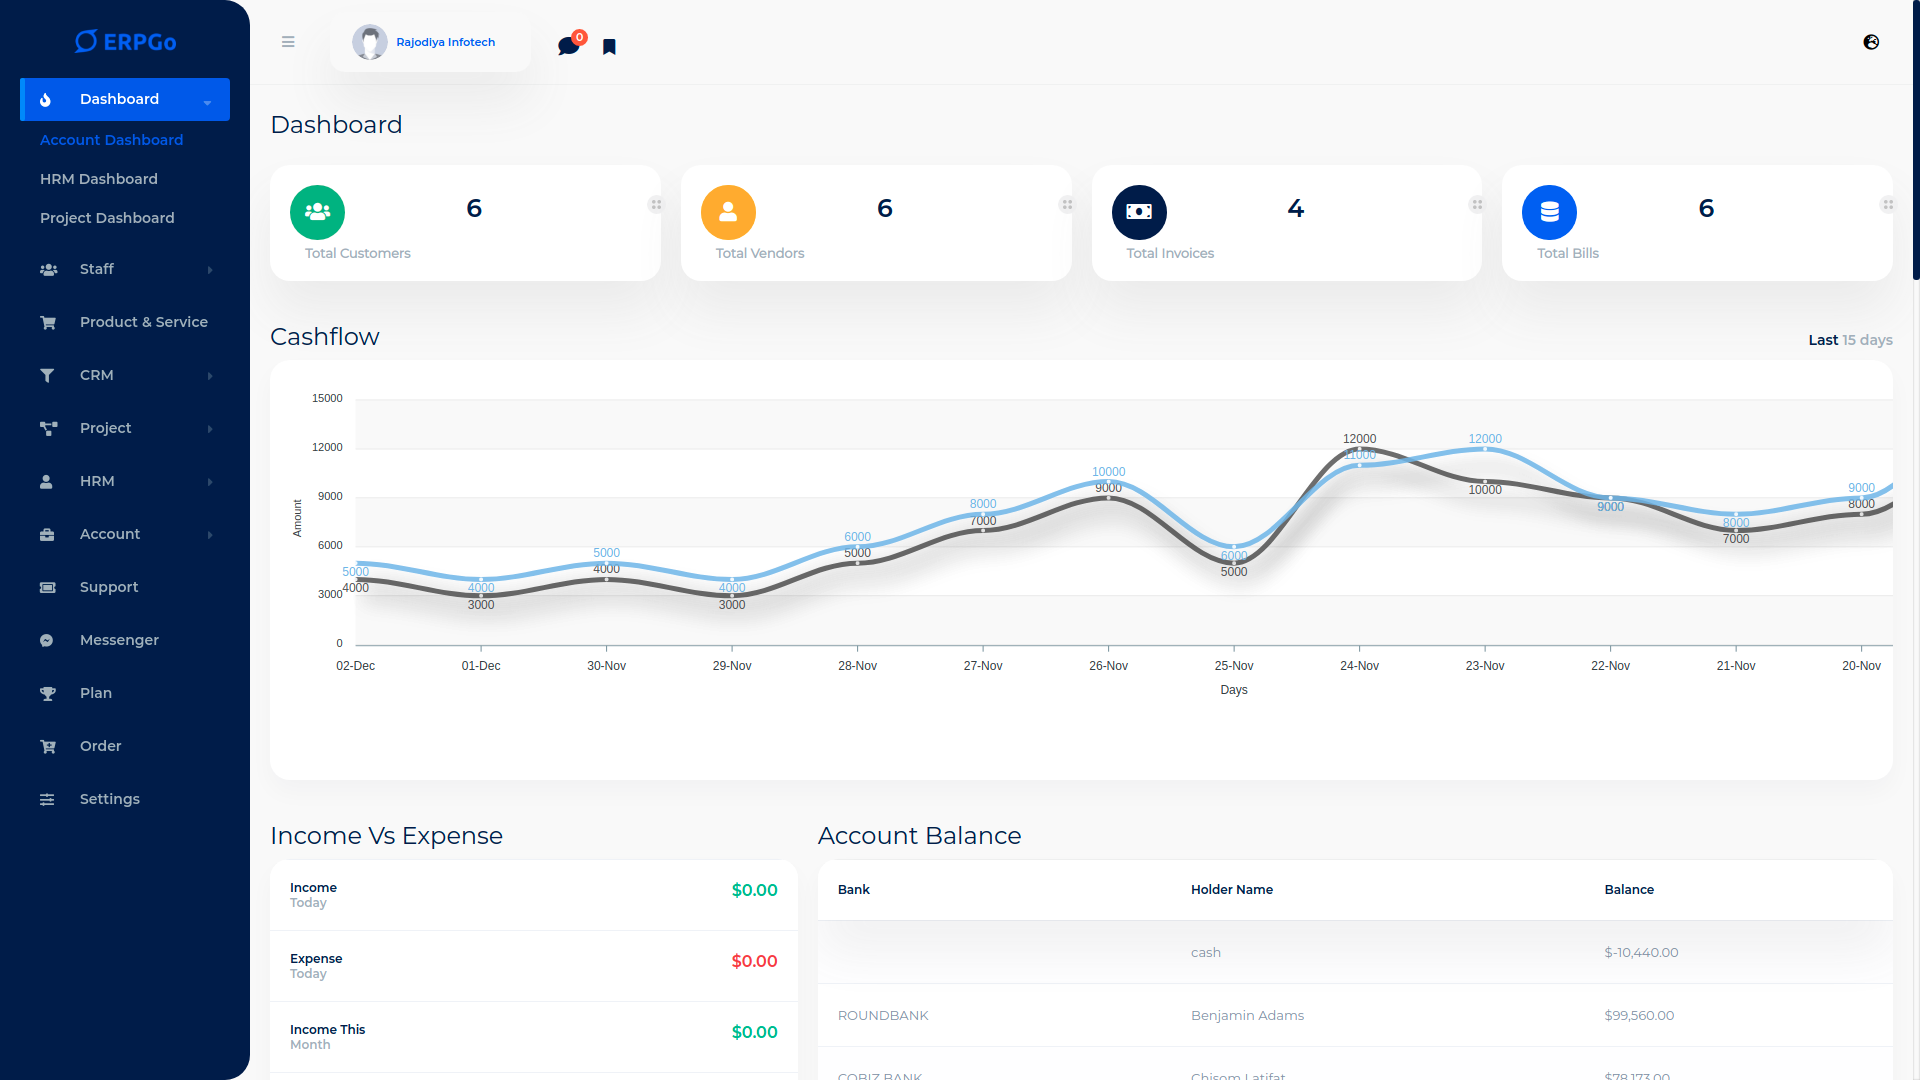
Task: Click the page vertical scrollbar
Action: pos(1915,140)
